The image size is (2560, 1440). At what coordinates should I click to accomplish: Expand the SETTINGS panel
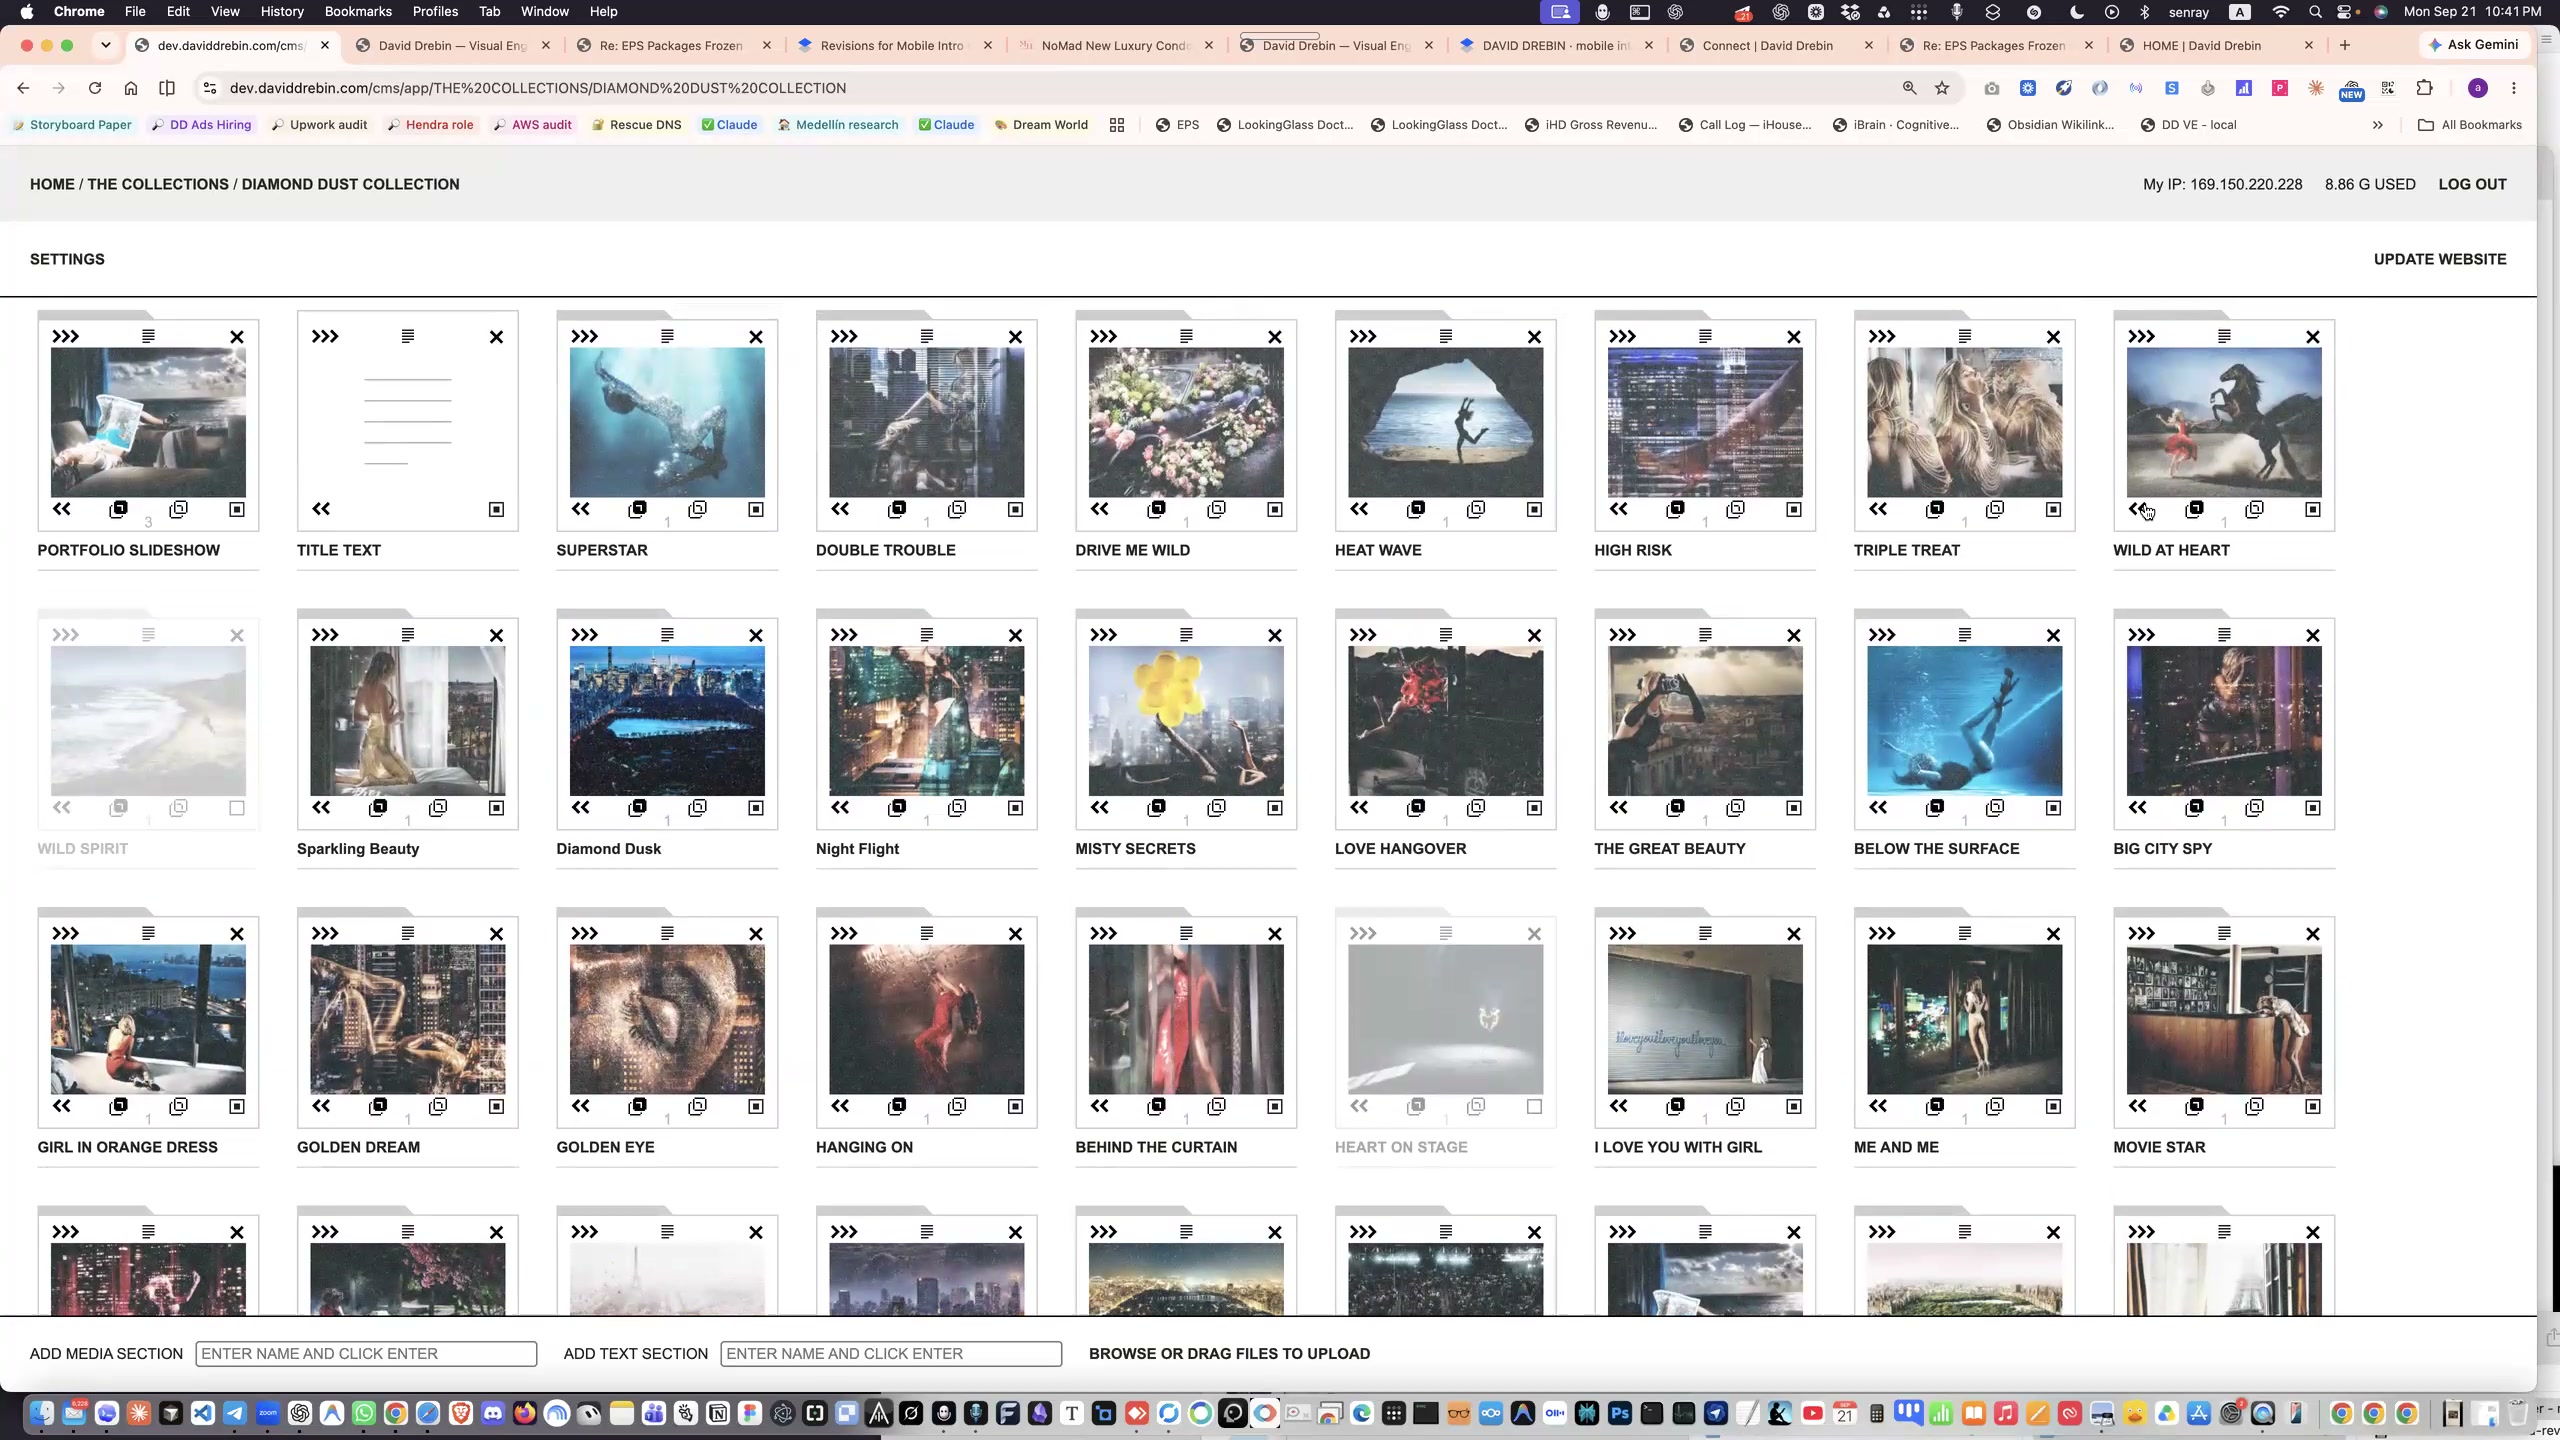pos(67,259)
